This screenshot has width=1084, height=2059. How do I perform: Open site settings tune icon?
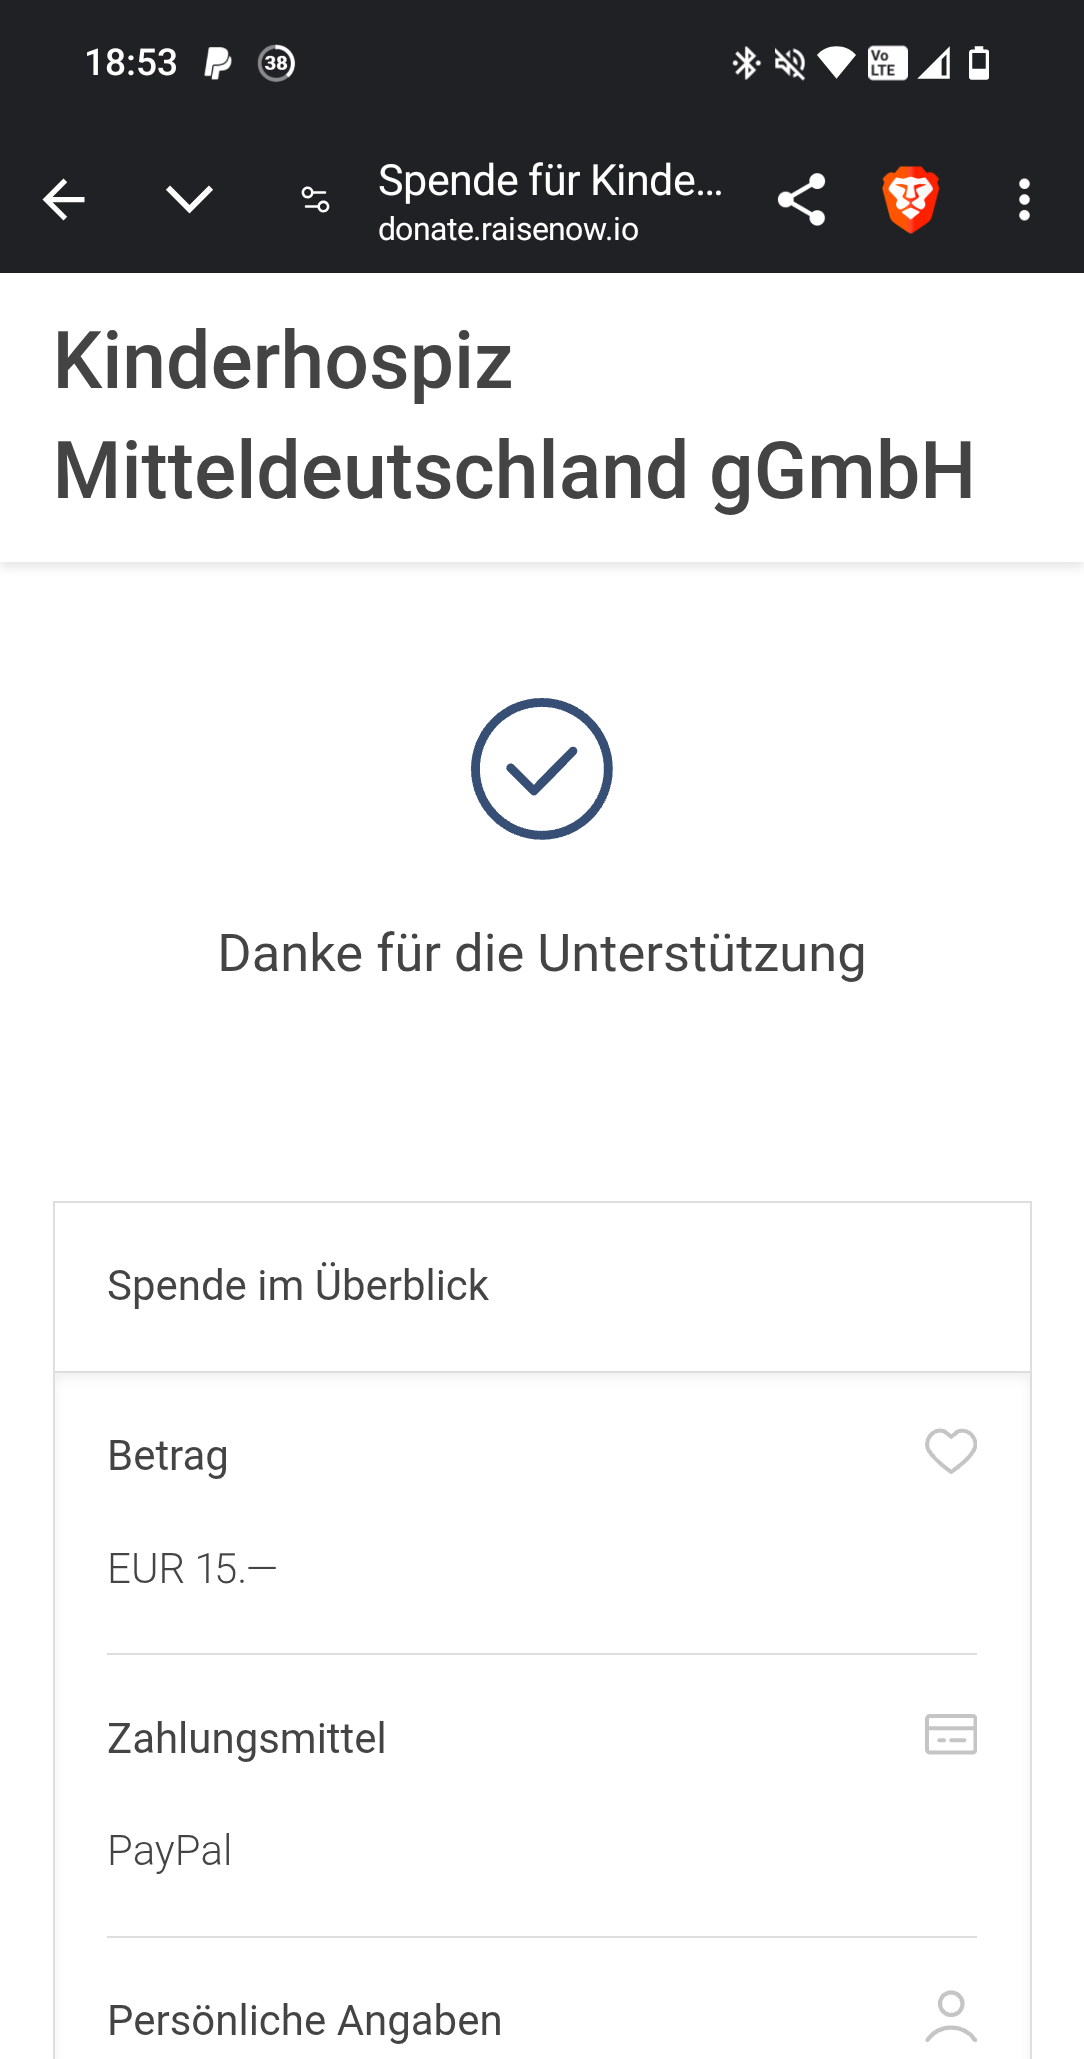(x=315, y=200)
